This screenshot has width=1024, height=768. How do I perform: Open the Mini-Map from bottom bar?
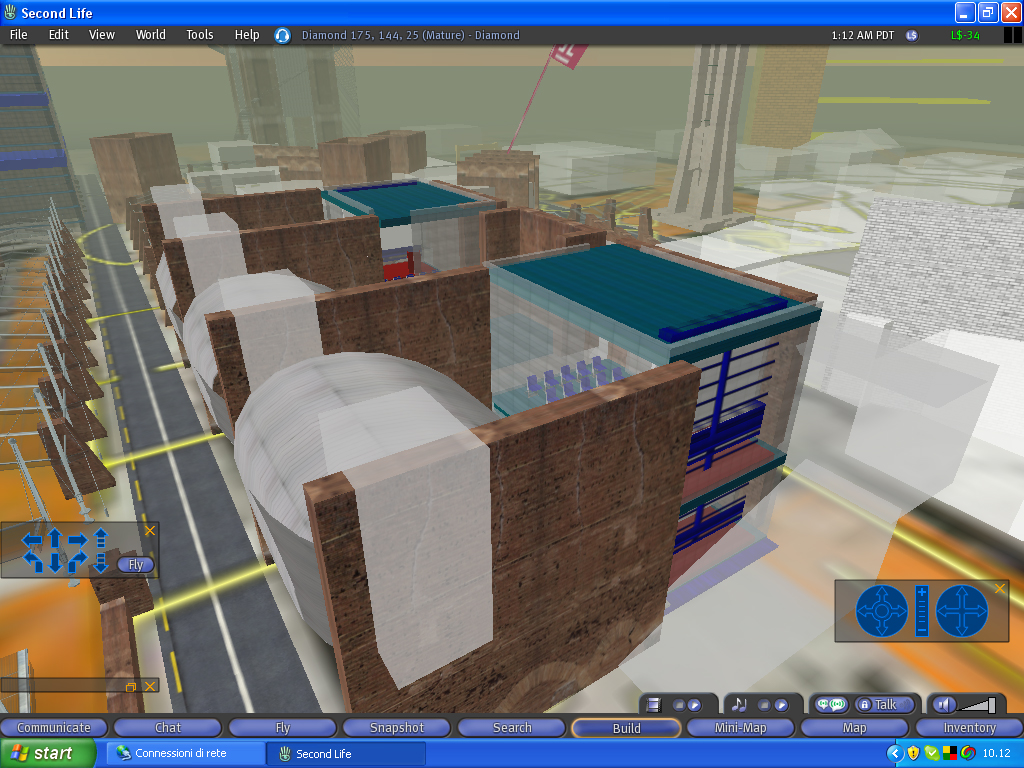pyautogui.click(x=740, y=728)
